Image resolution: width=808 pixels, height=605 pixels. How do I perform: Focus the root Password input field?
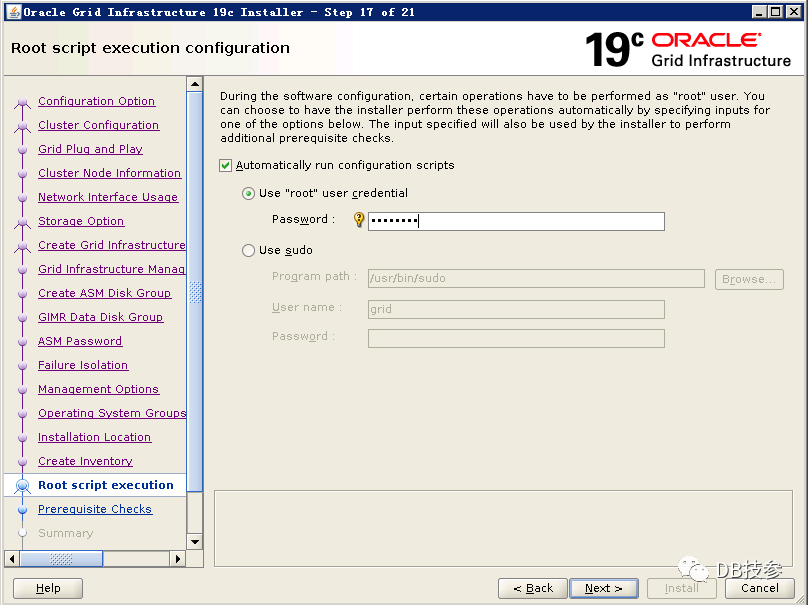point(516,222)
